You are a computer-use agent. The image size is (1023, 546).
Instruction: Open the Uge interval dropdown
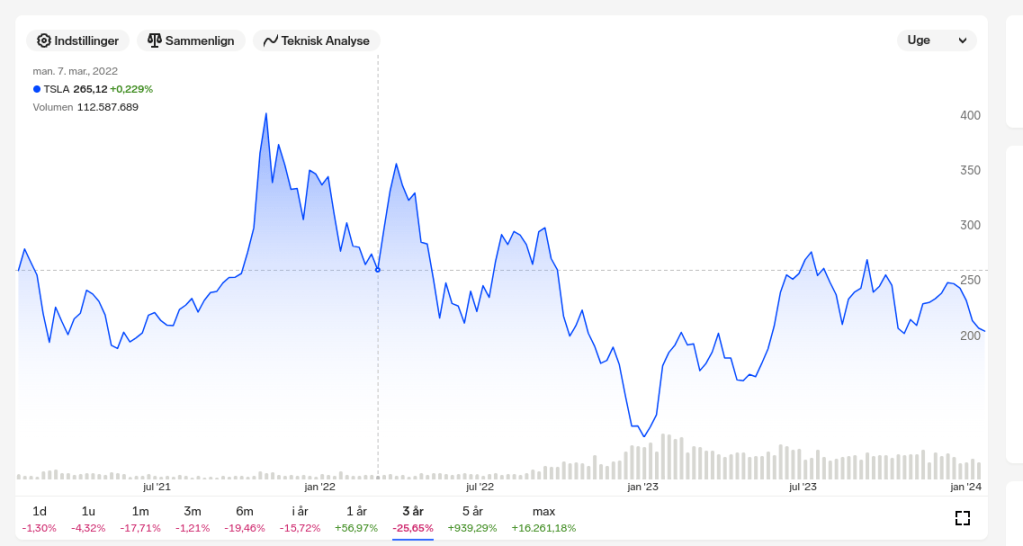point(936,40)
